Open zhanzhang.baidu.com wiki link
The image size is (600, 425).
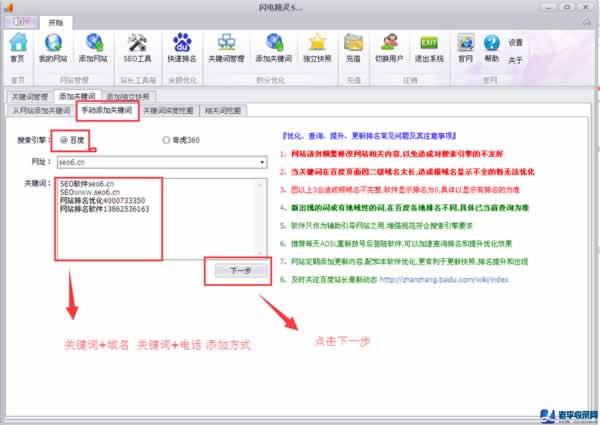[x=444, y=280]
